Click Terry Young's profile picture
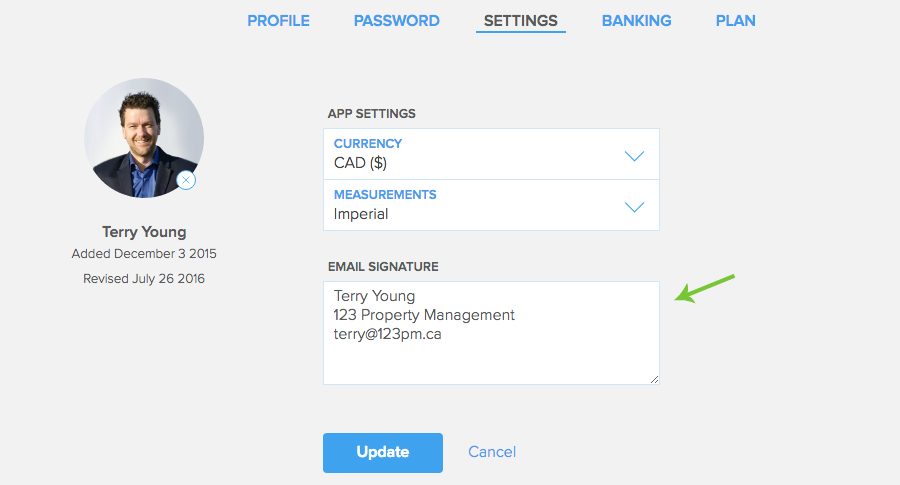The width and height of the screenshot is (900, 485). click(144, 138)
